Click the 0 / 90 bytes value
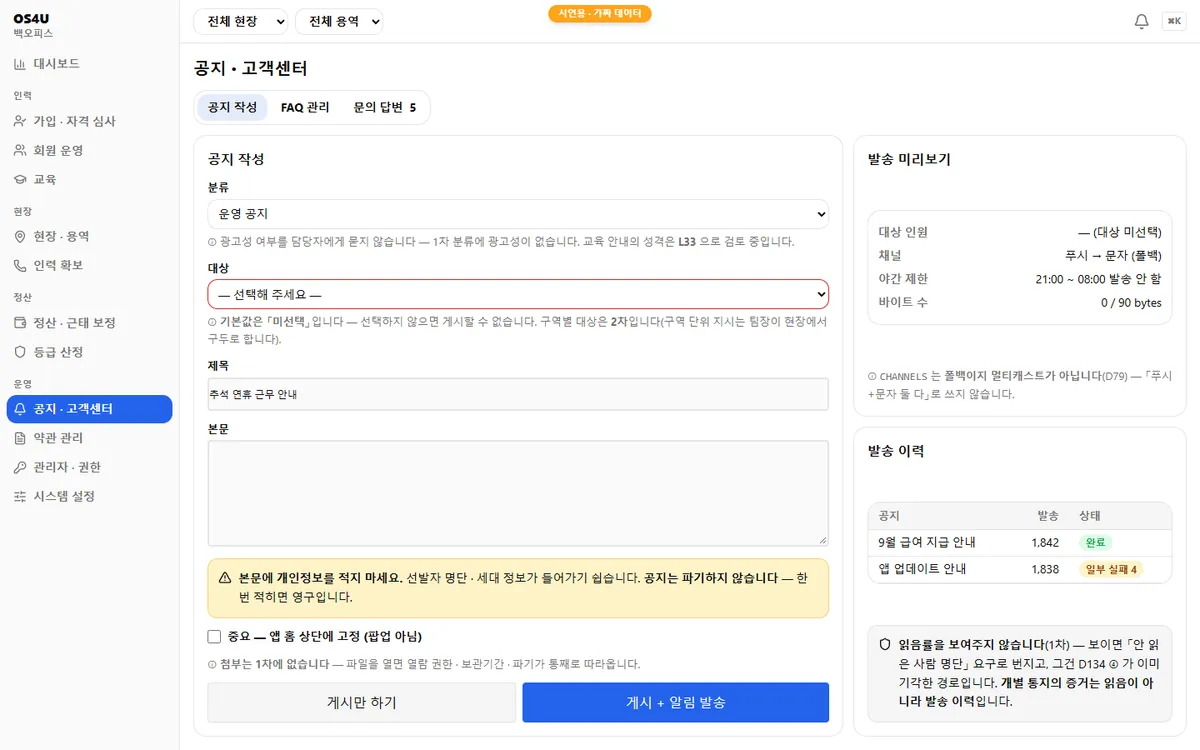The height and width of the screenshot is (750, 1200). coord(1131,302)
